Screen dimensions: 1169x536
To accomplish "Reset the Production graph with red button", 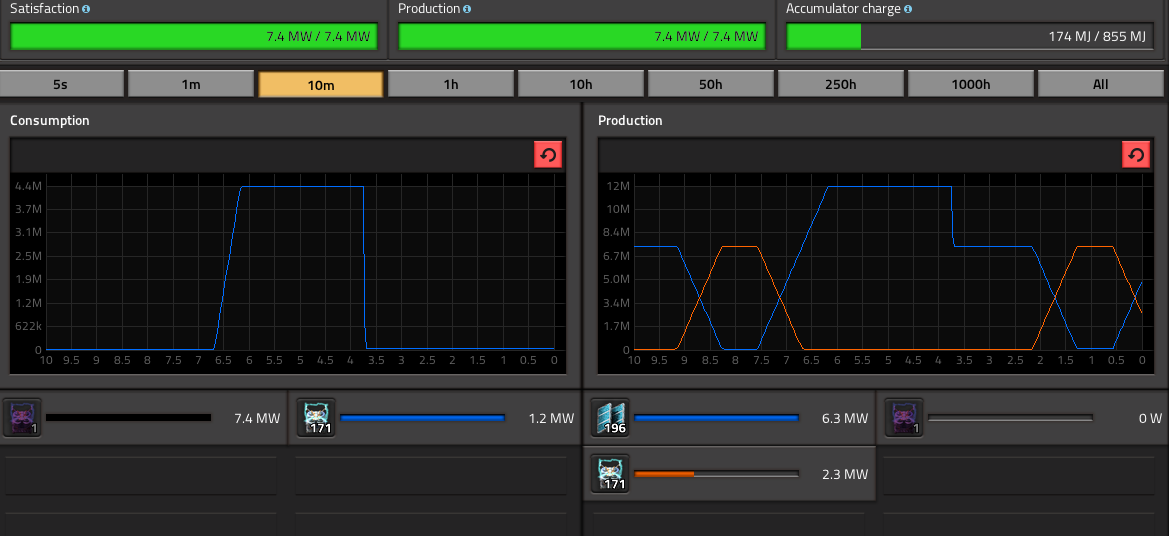I will click(1136, 155).
